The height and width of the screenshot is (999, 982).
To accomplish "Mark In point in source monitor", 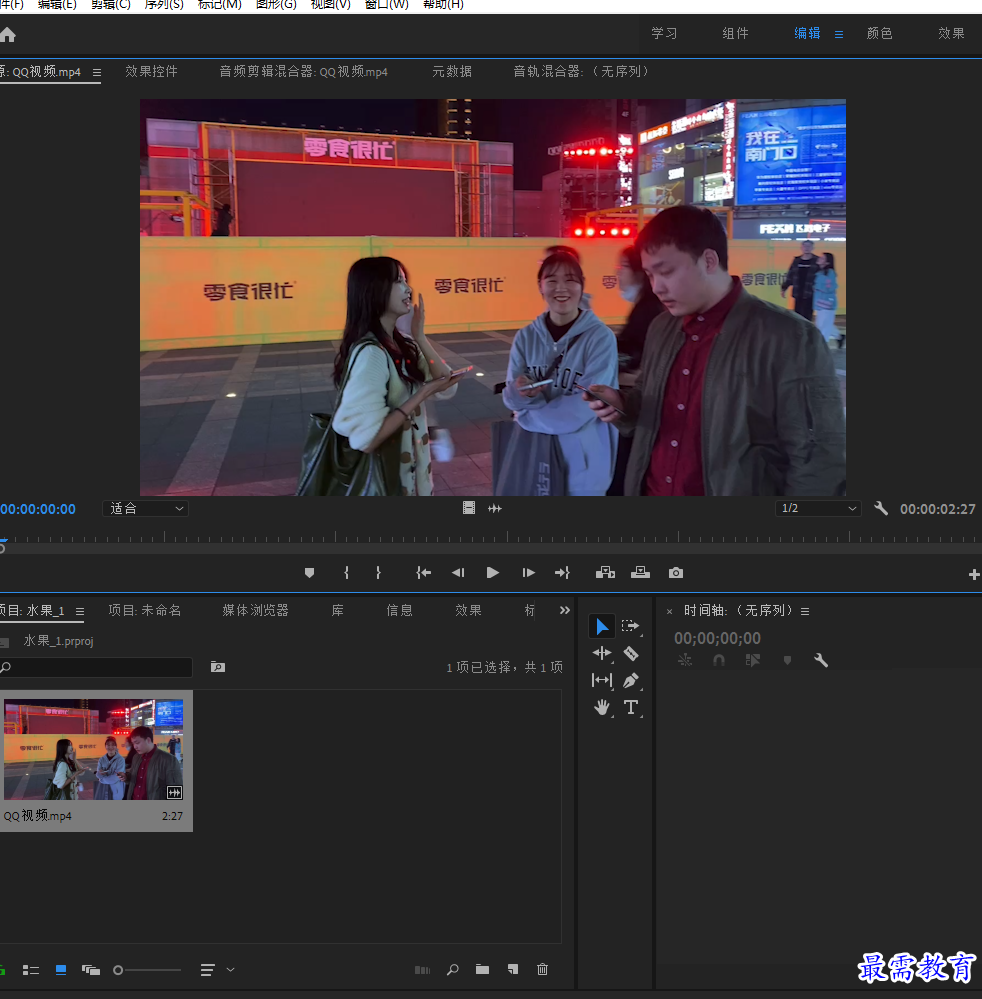I will pos(346,573).
